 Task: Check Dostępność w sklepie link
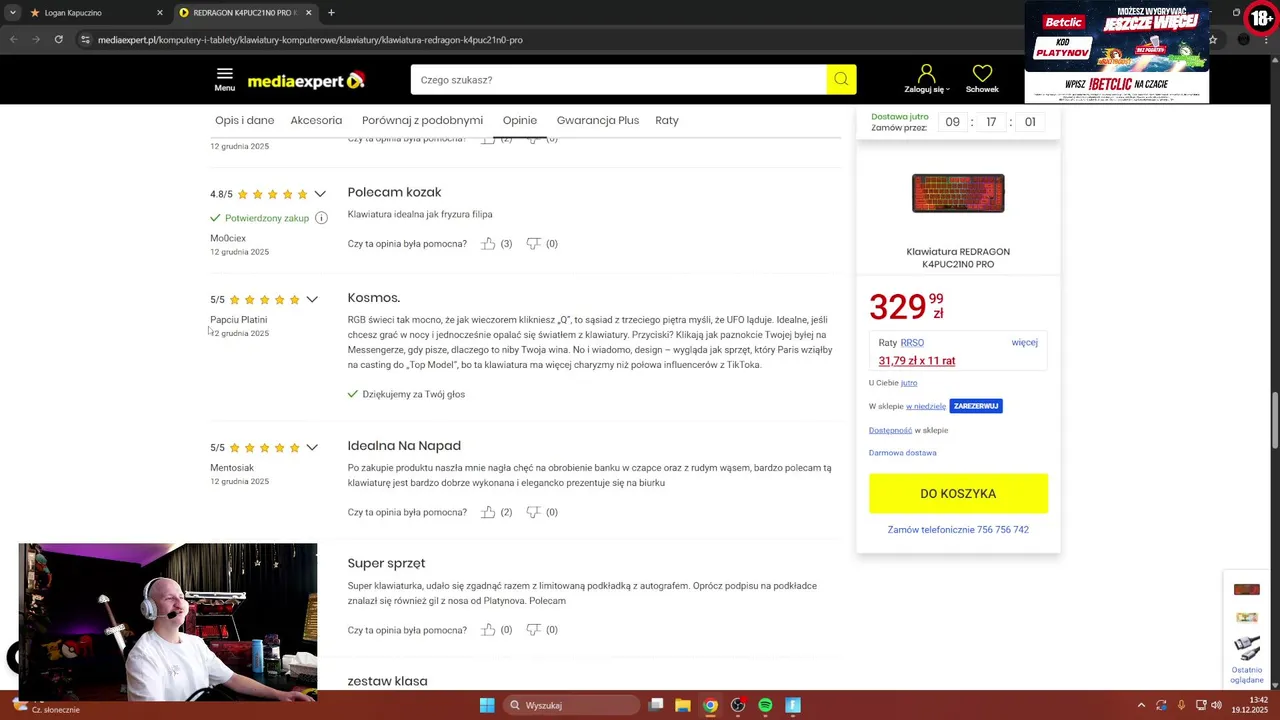click(x=890, y=430)
